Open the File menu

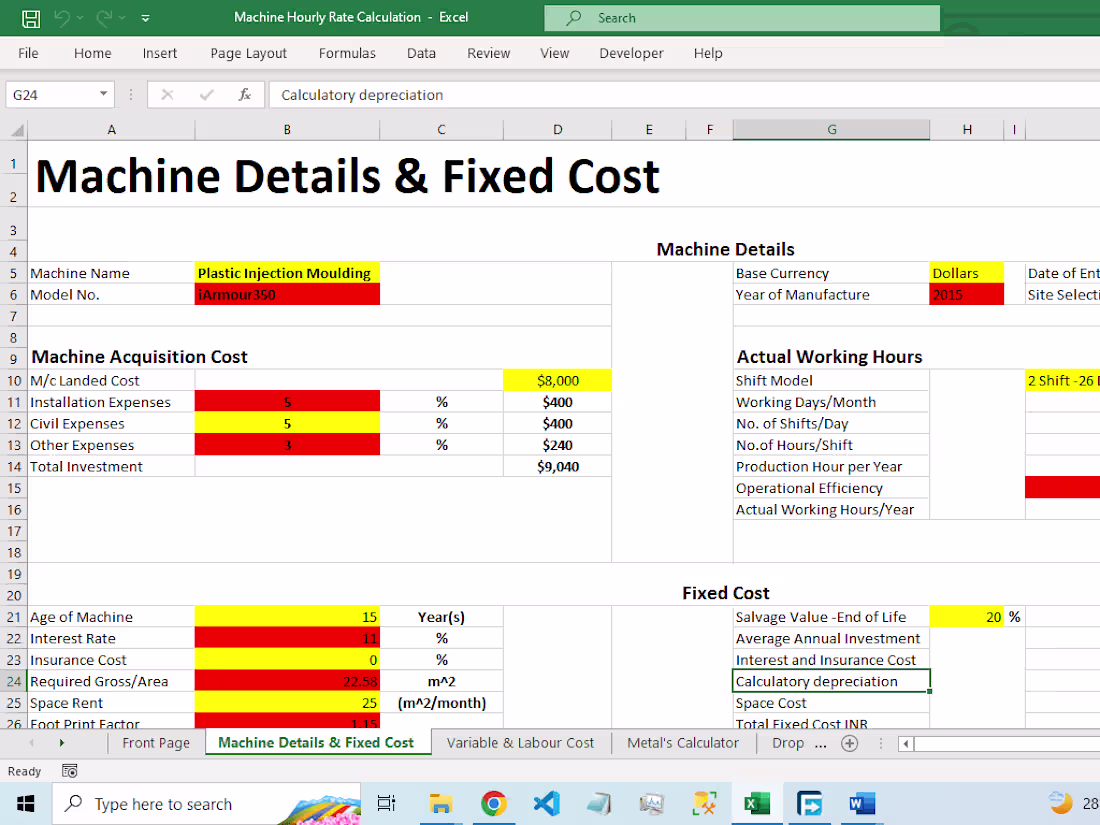28,53
